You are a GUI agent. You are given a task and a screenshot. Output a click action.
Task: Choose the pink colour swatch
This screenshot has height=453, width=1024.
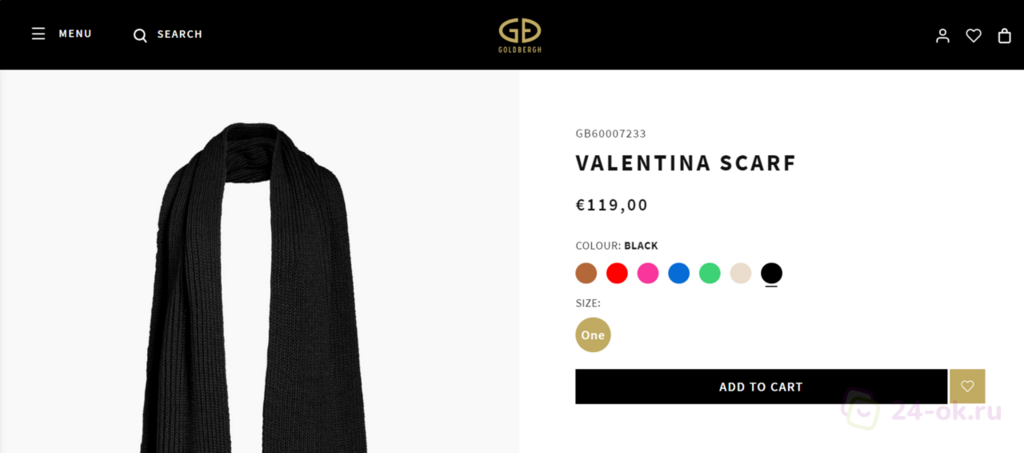pyautogui.click(x=648, y=273)
